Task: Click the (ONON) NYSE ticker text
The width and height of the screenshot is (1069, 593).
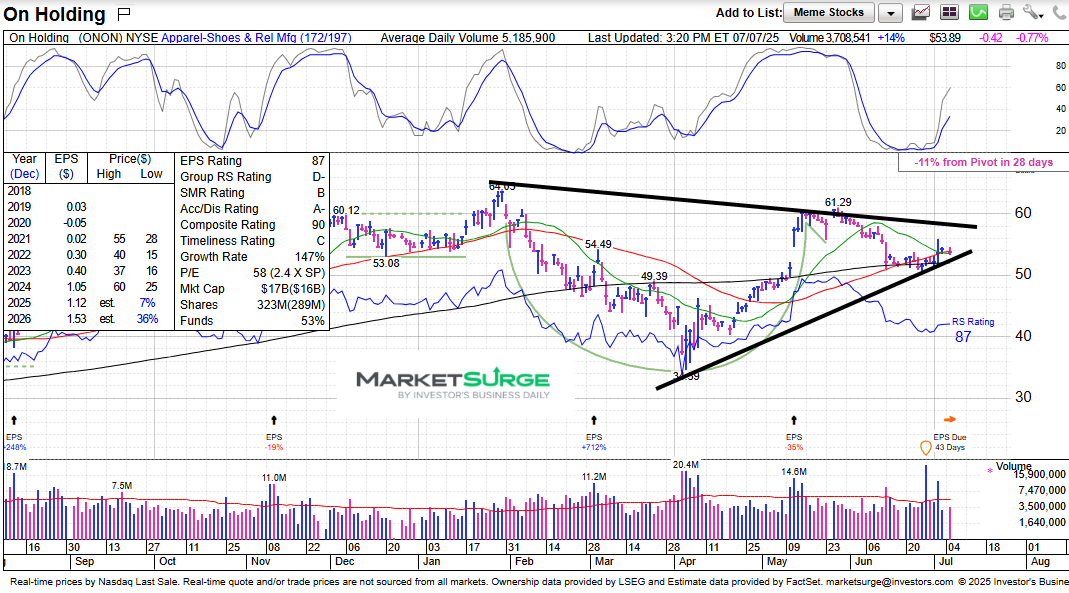Action: 117,37
